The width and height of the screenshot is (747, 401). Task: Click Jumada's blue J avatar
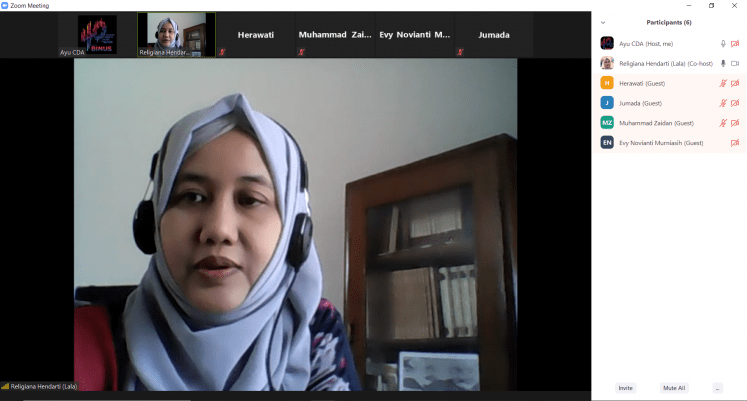click(x=607, y=102)
